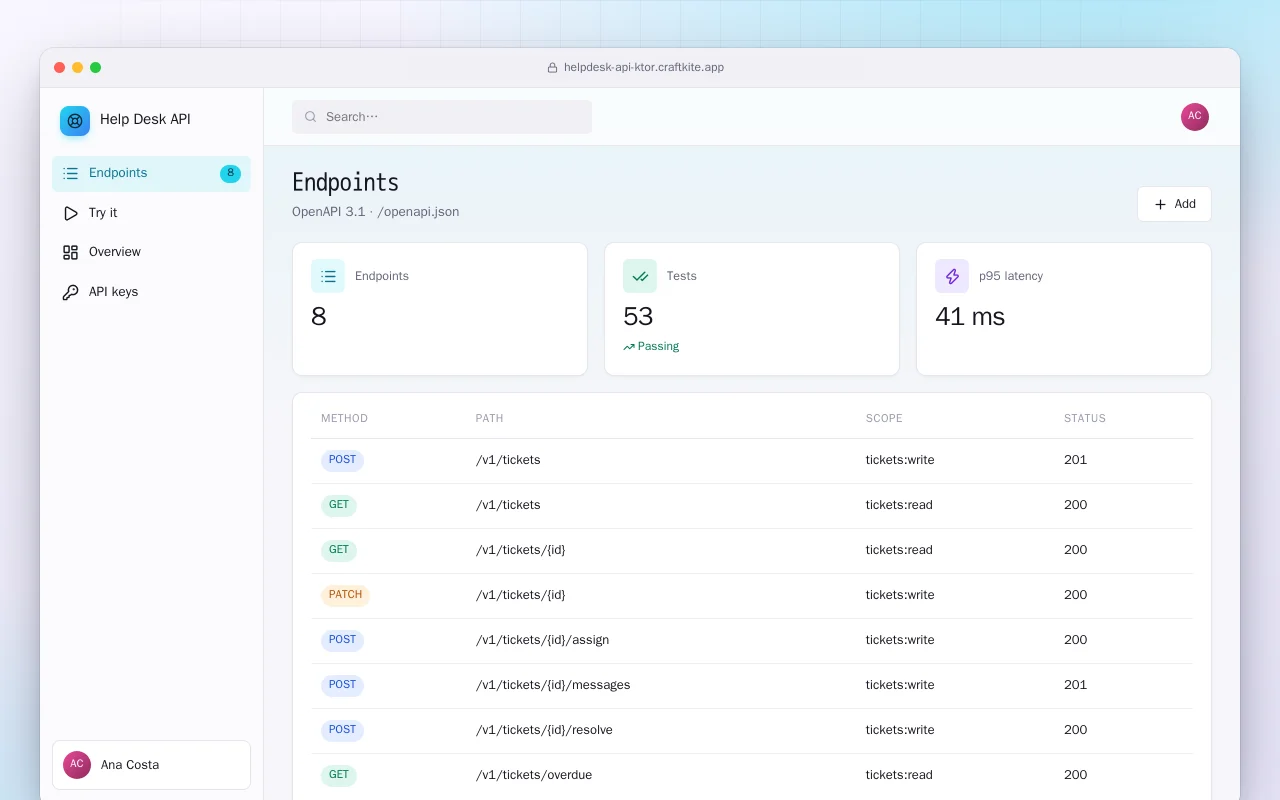Focus the Search input field
The width and height of the screenshot is (1280, 800).
pos(442,117)
